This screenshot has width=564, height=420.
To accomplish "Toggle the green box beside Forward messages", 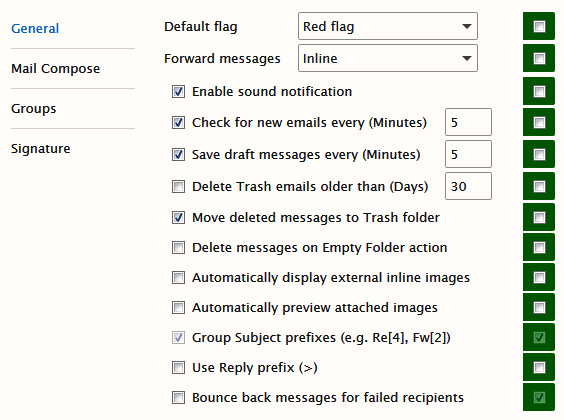I will (539, 58).
